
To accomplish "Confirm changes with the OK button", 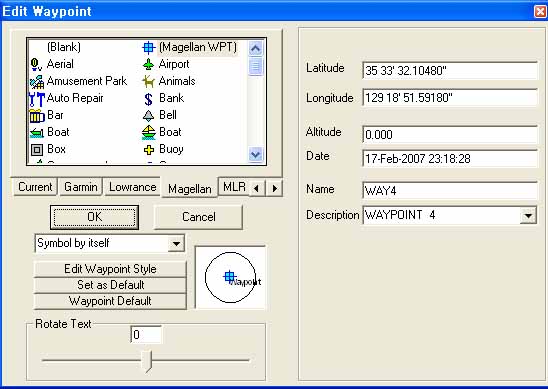I will (x=94, y=217).
